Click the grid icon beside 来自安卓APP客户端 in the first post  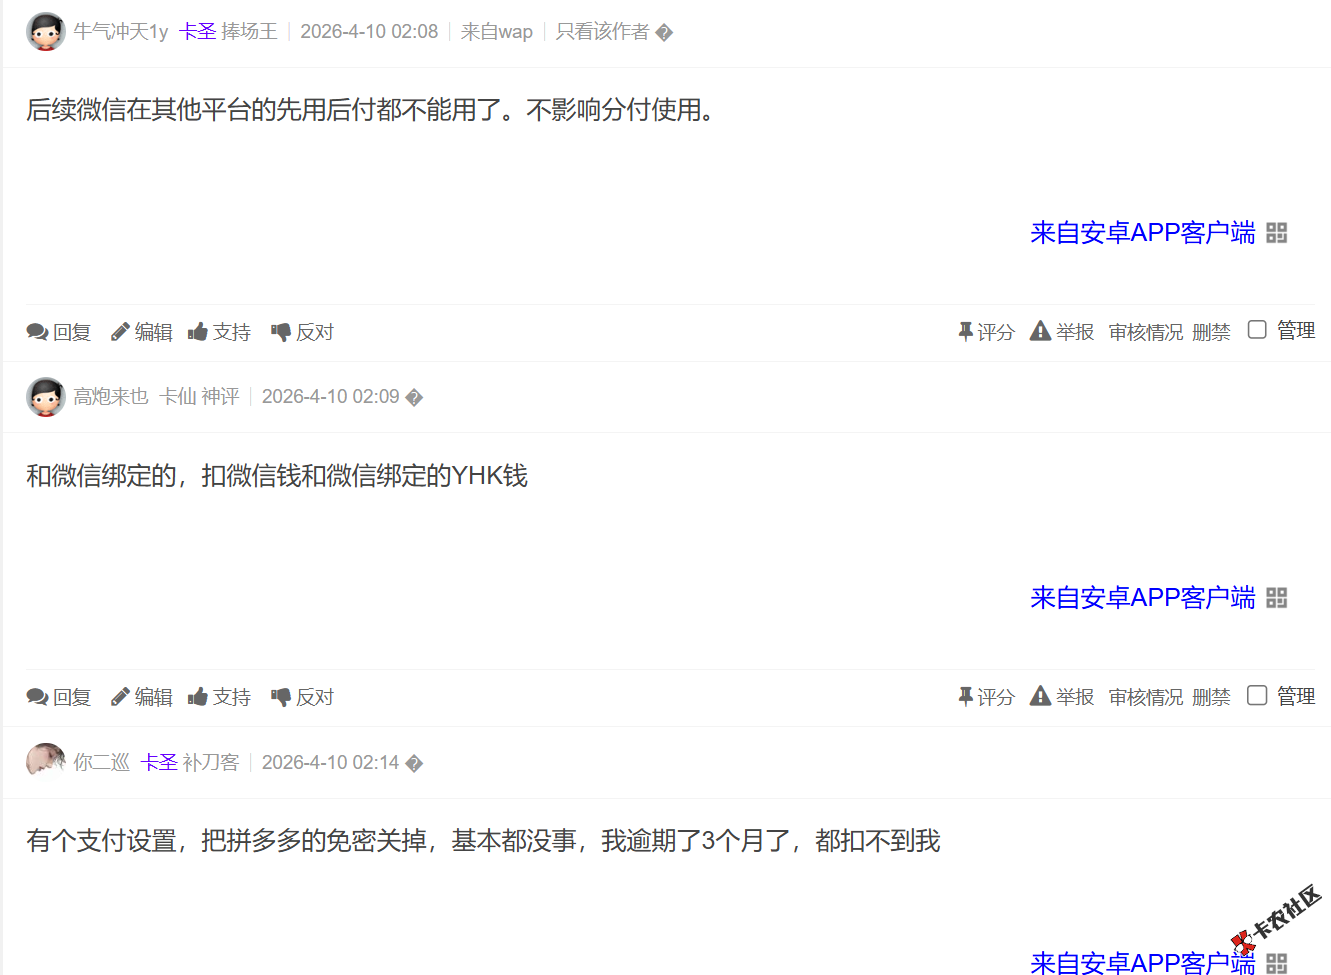[x=1277, y=232]
